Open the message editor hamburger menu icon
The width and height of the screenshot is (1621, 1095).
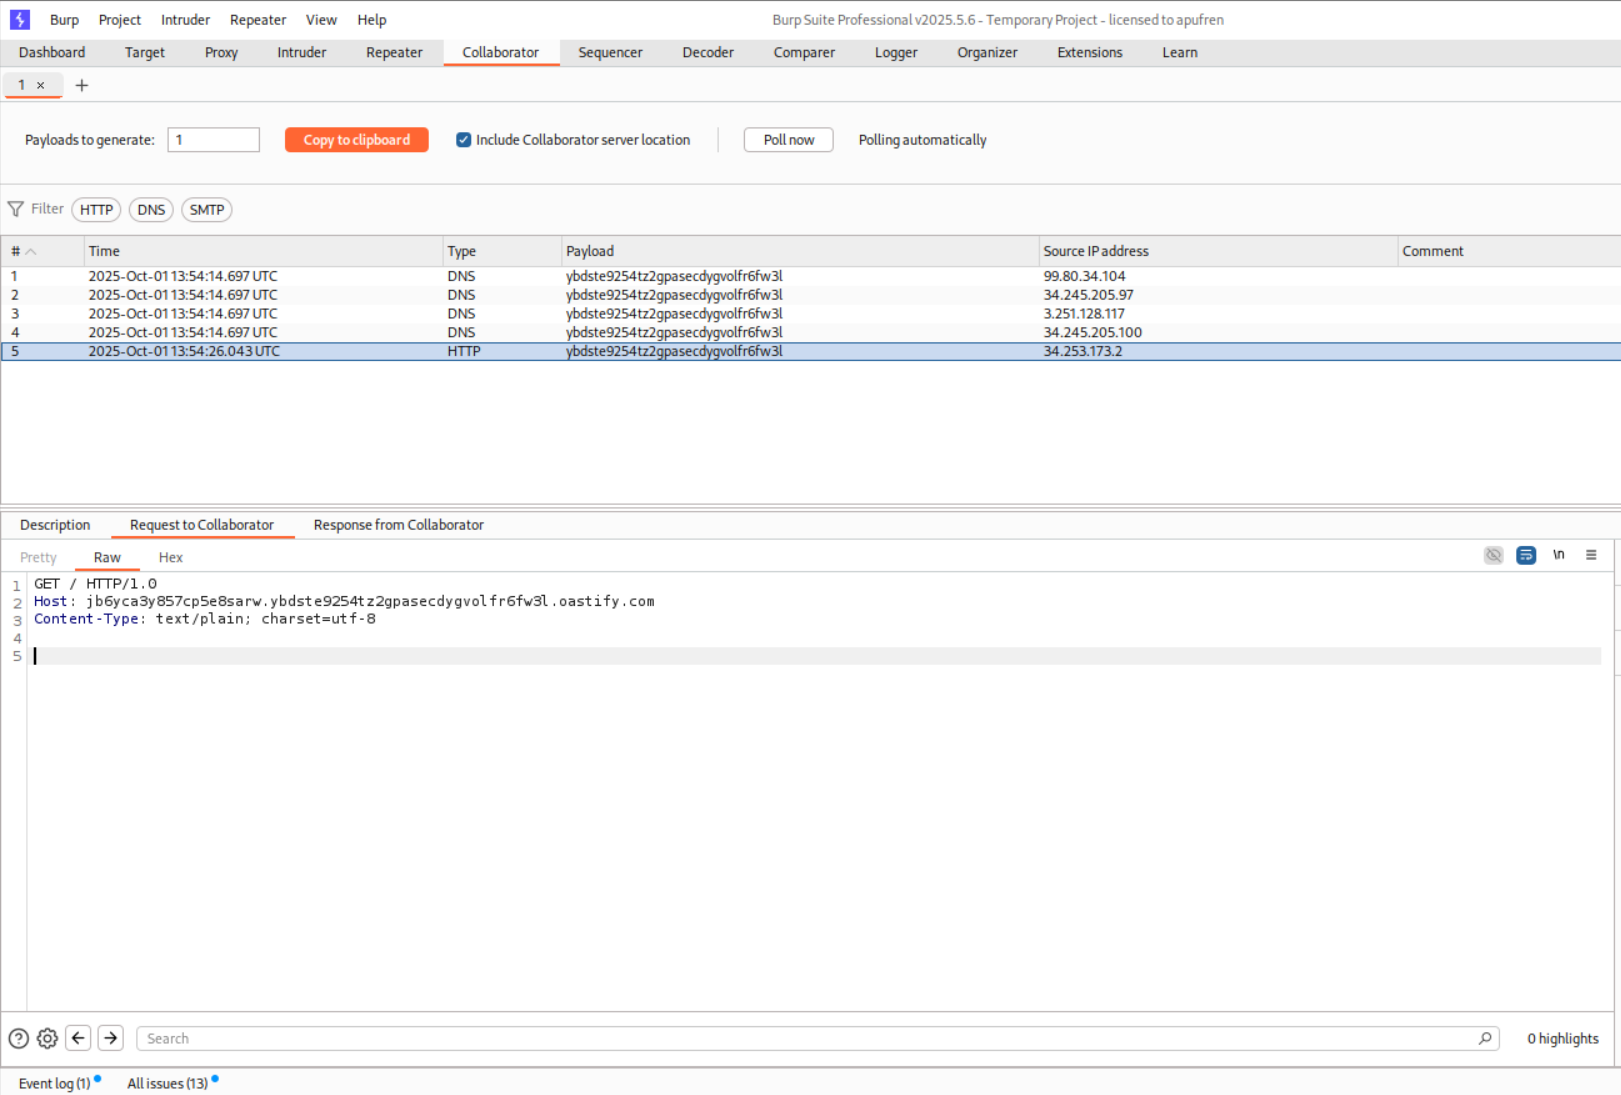click(x=1591, y=554)
